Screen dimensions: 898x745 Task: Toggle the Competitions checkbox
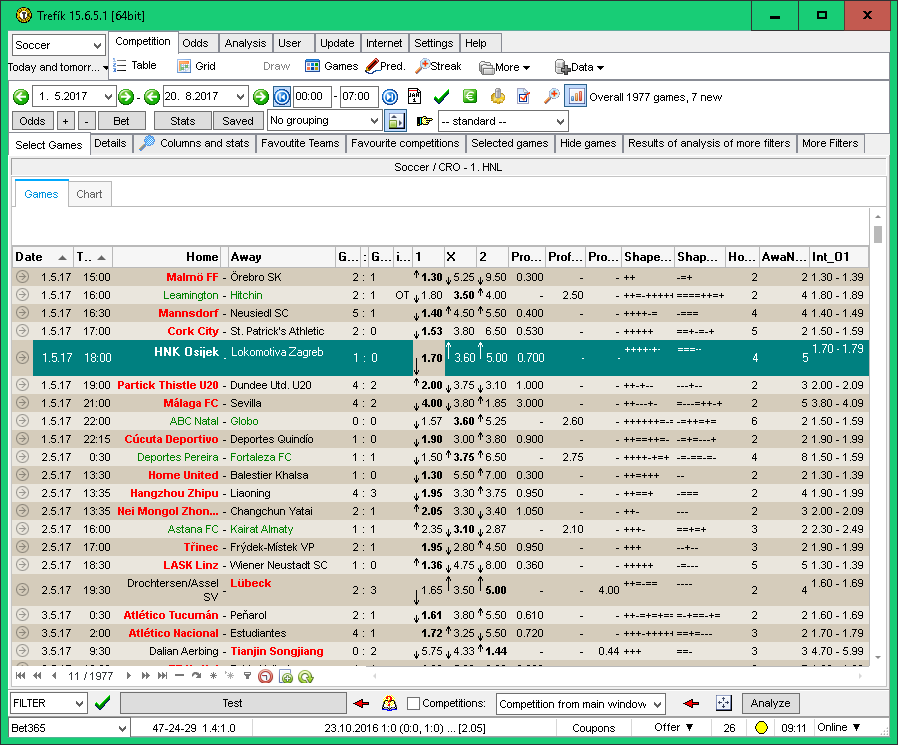point(414,704)
